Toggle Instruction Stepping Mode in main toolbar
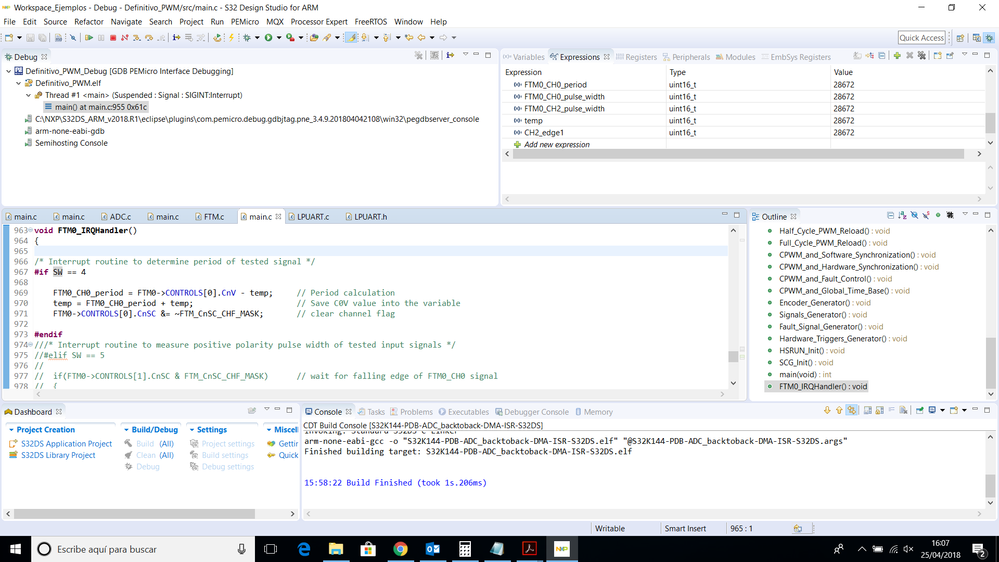This screenshot has width=999, height=562. click(176, 38)
